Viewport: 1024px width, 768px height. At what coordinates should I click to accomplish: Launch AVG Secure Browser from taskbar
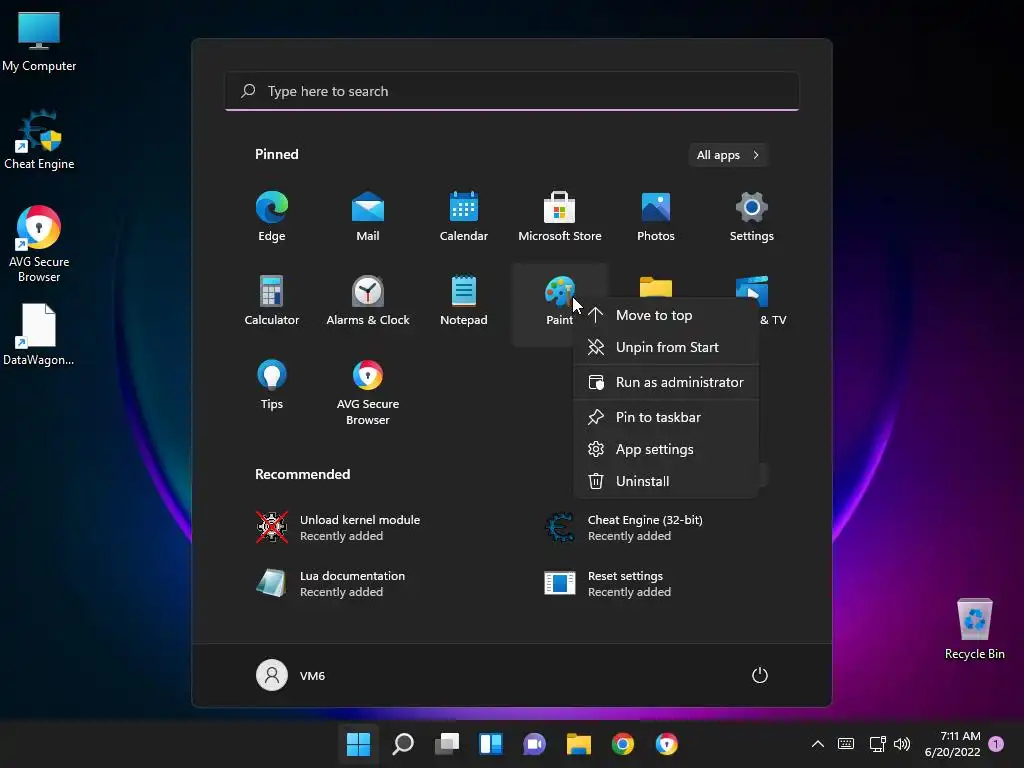(666, 744)
